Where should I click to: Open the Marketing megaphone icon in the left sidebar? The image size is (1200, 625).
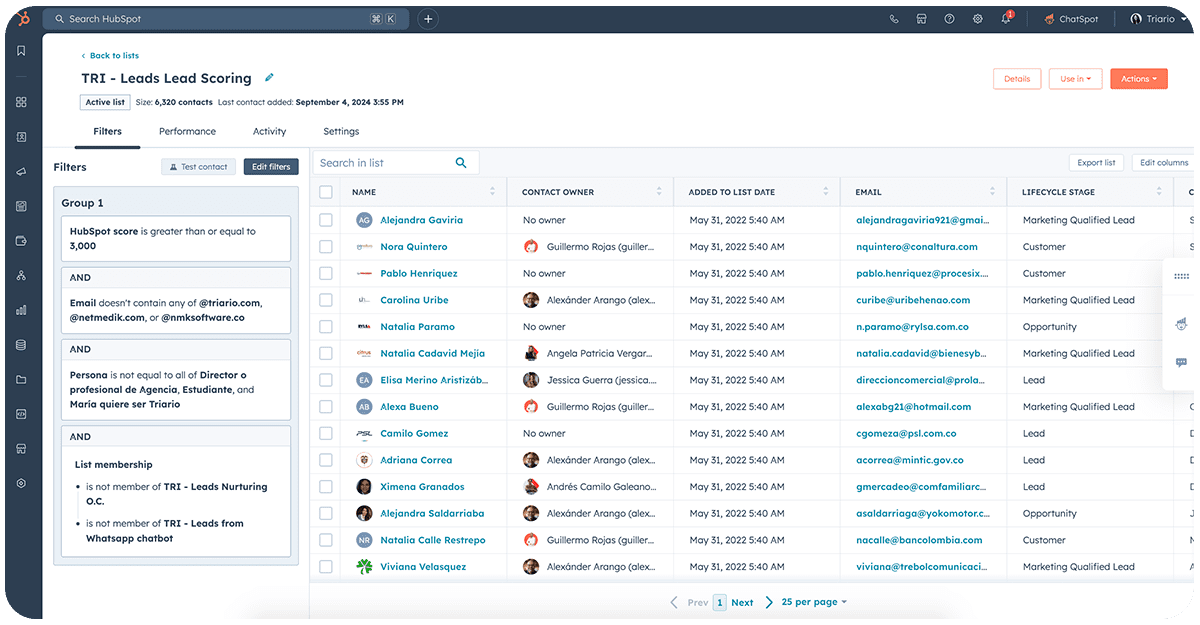pos(21,172)
